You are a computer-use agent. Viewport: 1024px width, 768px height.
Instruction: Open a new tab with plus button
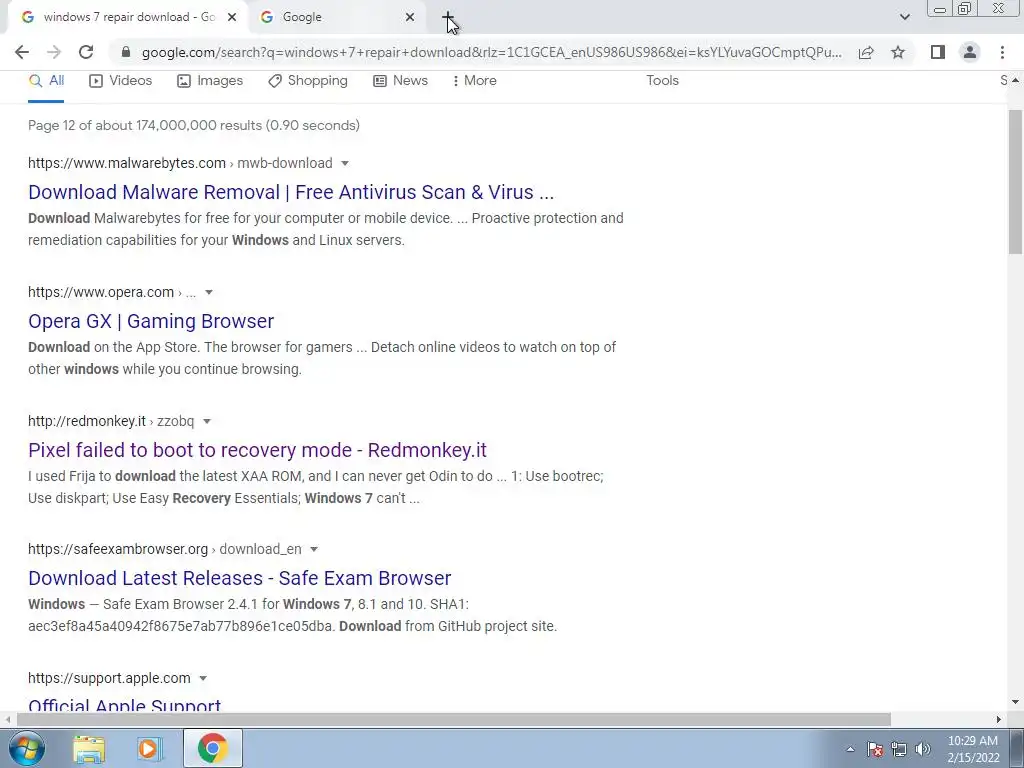tap(448, 18)
